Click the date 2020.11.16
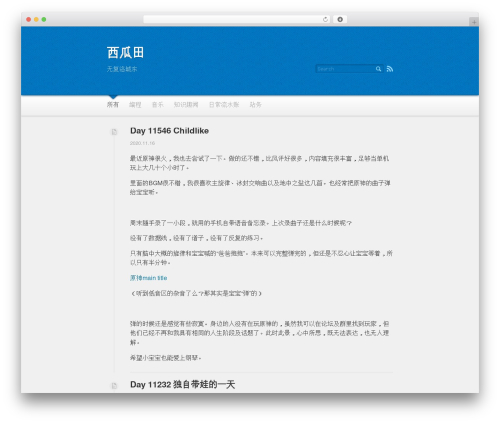This screenshot has width=500, height=423. click(x=142, y=143)
